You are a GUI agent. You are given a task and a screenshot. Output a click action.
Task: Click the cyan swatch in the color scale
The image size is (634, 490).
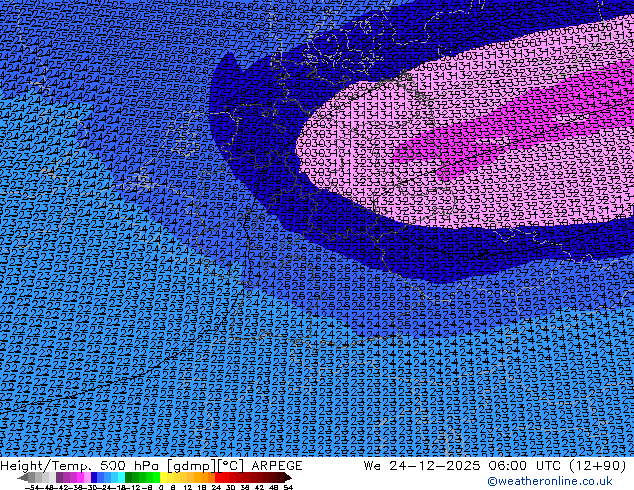pyautogui.click(x=121, y=478)
